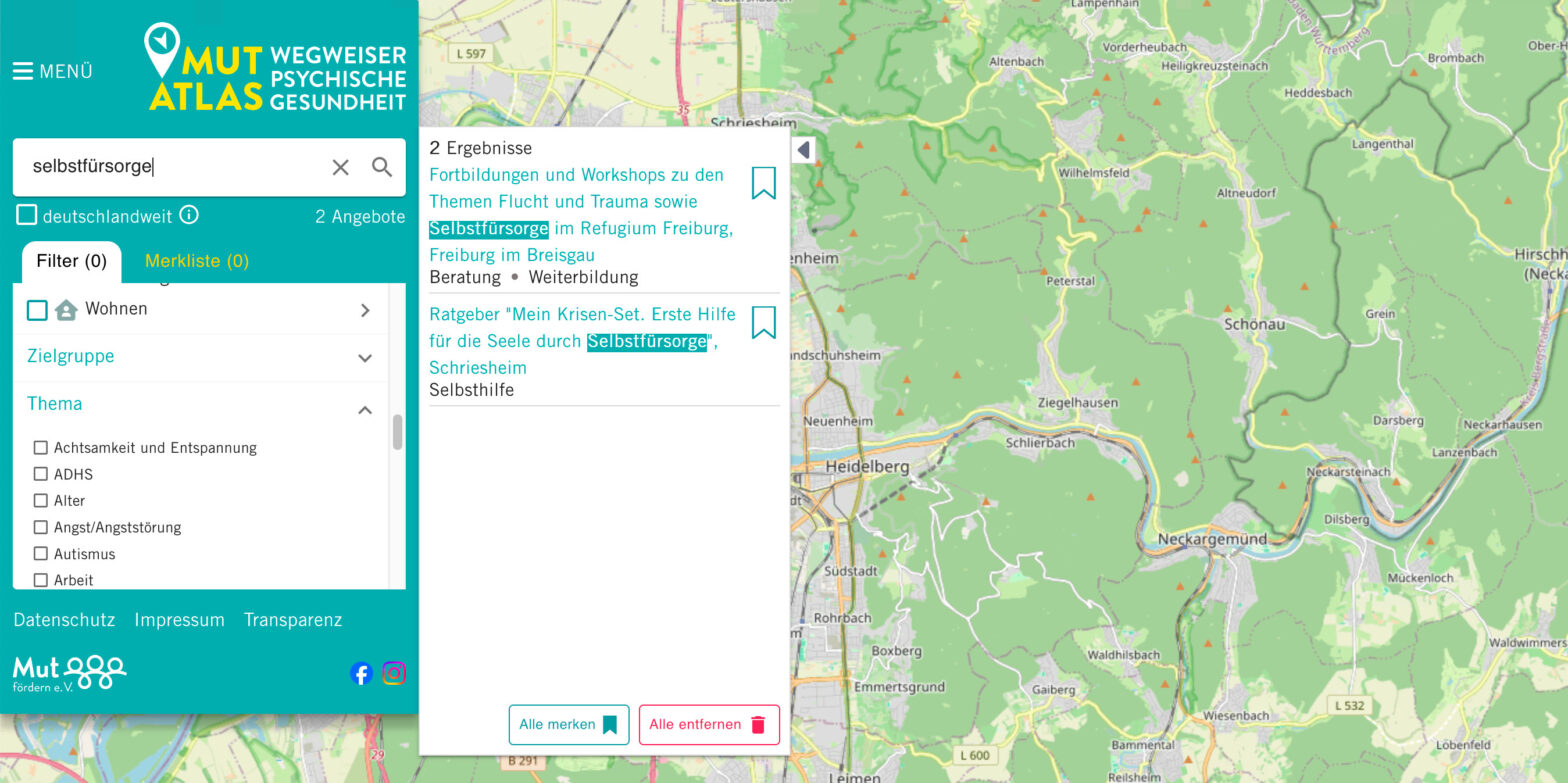This screenshot has width=1568, height=783.
Task: Open the Facebook icon
Action: click(x=361, y=674)
